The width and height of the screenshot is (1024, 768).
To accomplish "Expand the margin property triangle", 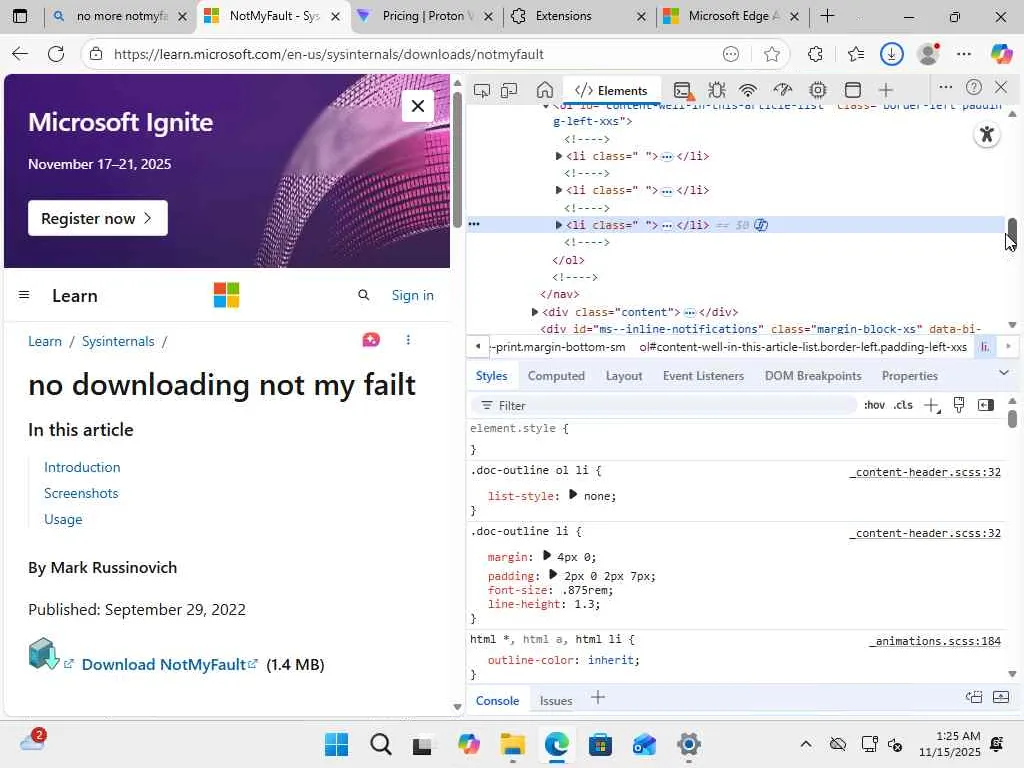I will (547, 556).
